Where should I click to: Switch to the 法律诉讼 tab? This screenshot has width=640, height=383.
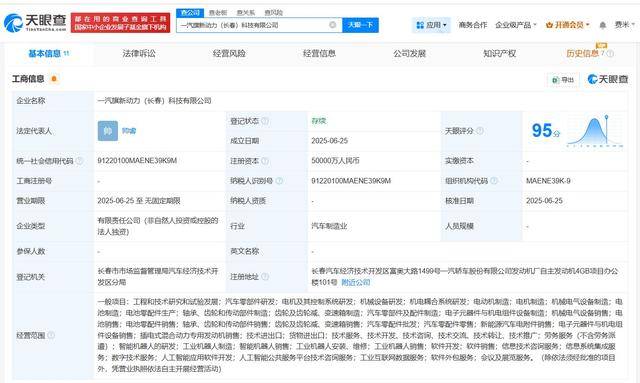pyautogui.click(x=139, y=53)
